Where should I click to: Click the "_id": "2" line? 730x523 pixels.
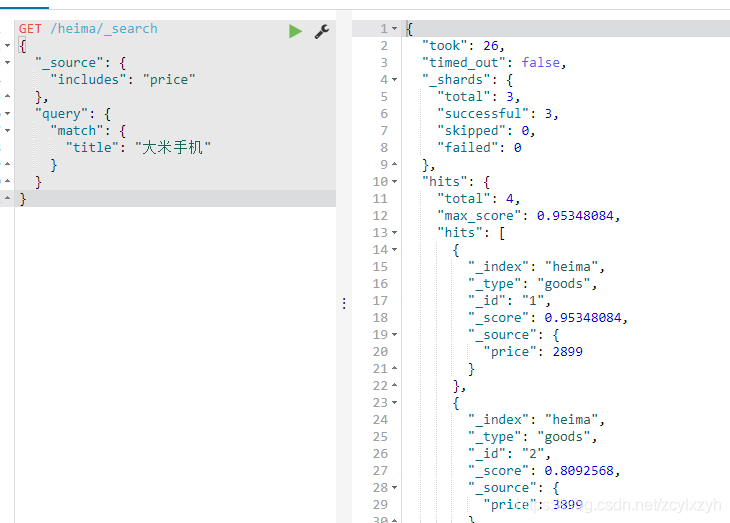point(509,454)
